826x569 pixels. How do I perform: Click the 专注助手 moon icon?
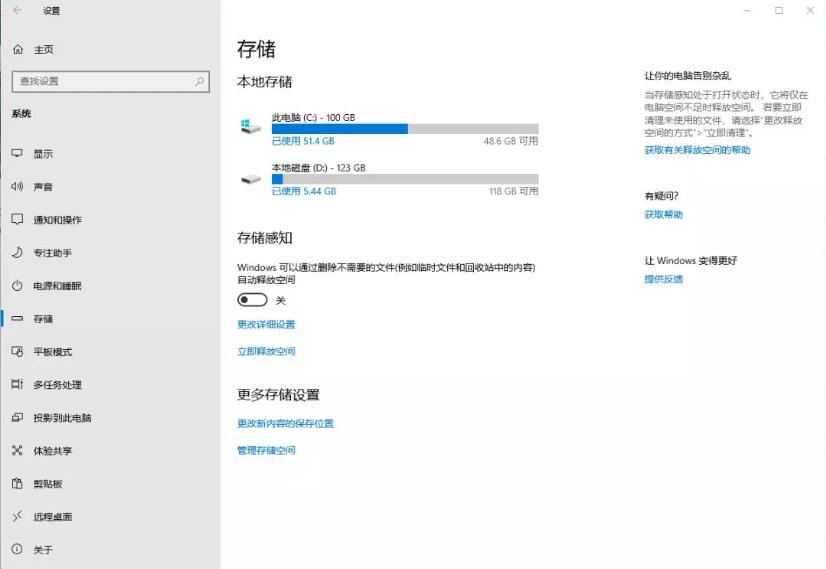(17, 252)
